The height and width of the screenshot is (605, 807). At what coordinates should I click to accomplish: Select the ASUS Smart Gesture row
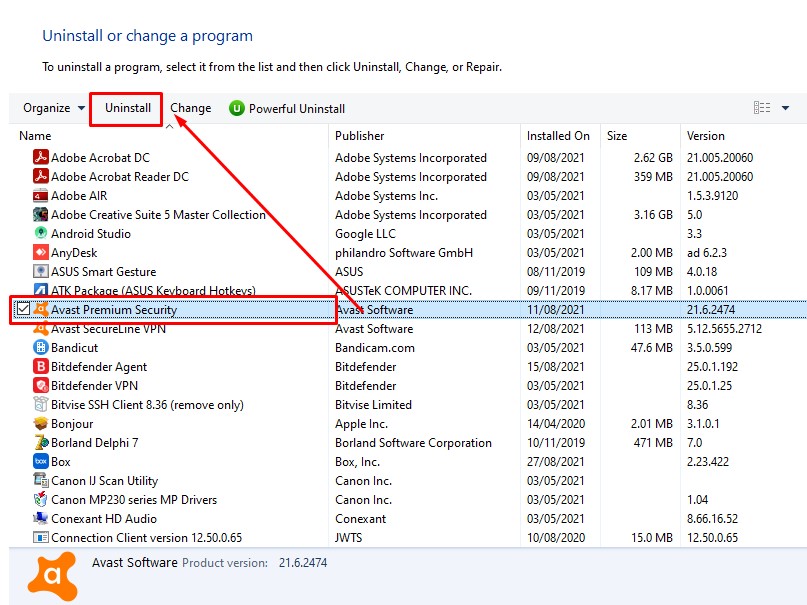coord(408,272)
